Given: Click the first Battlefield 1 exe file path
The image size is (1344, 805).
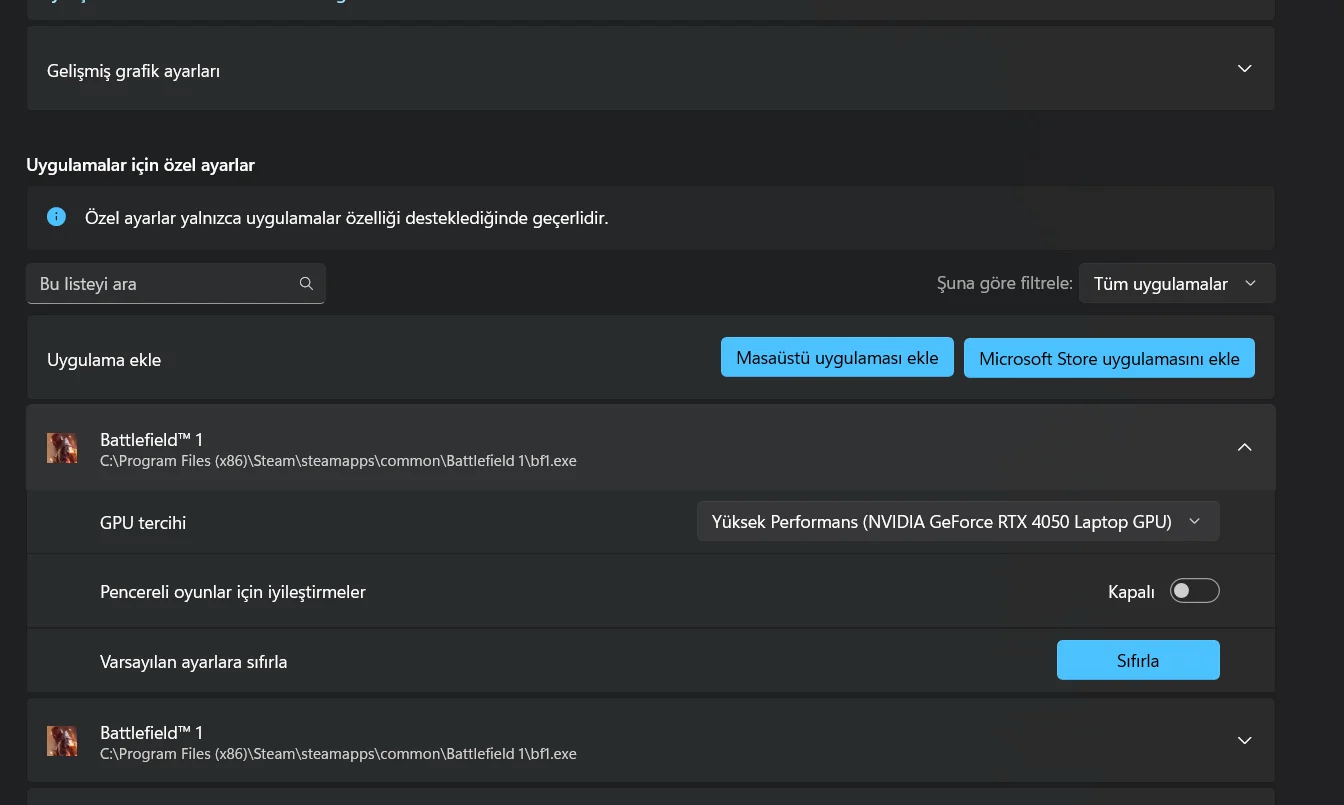Looking at the screenshot, I should coord(338,461).
